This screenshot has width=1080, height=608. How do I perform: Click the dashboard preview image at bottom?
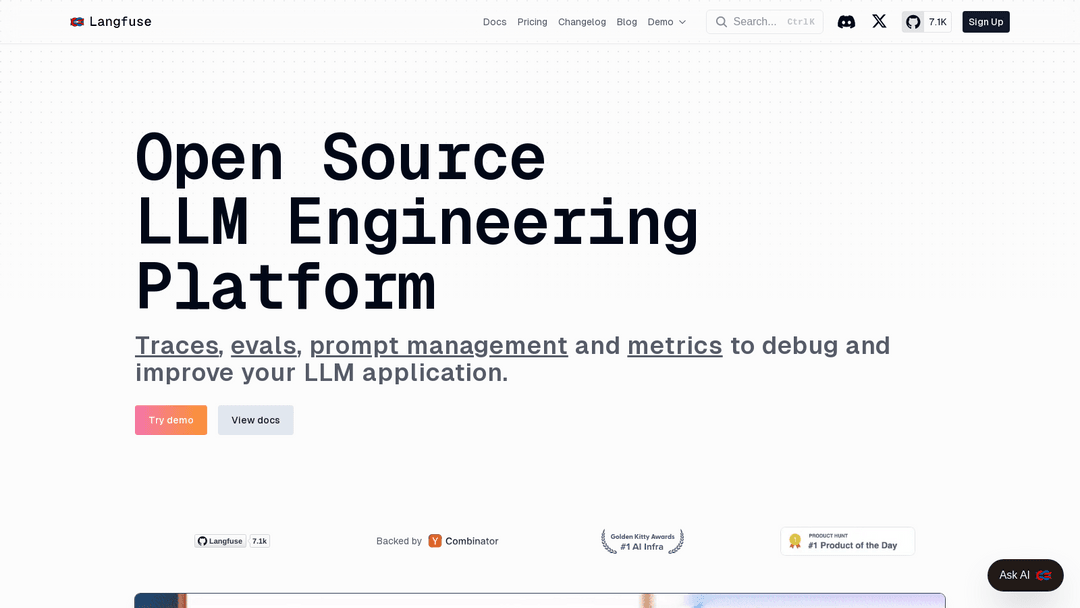pos(540,600)
